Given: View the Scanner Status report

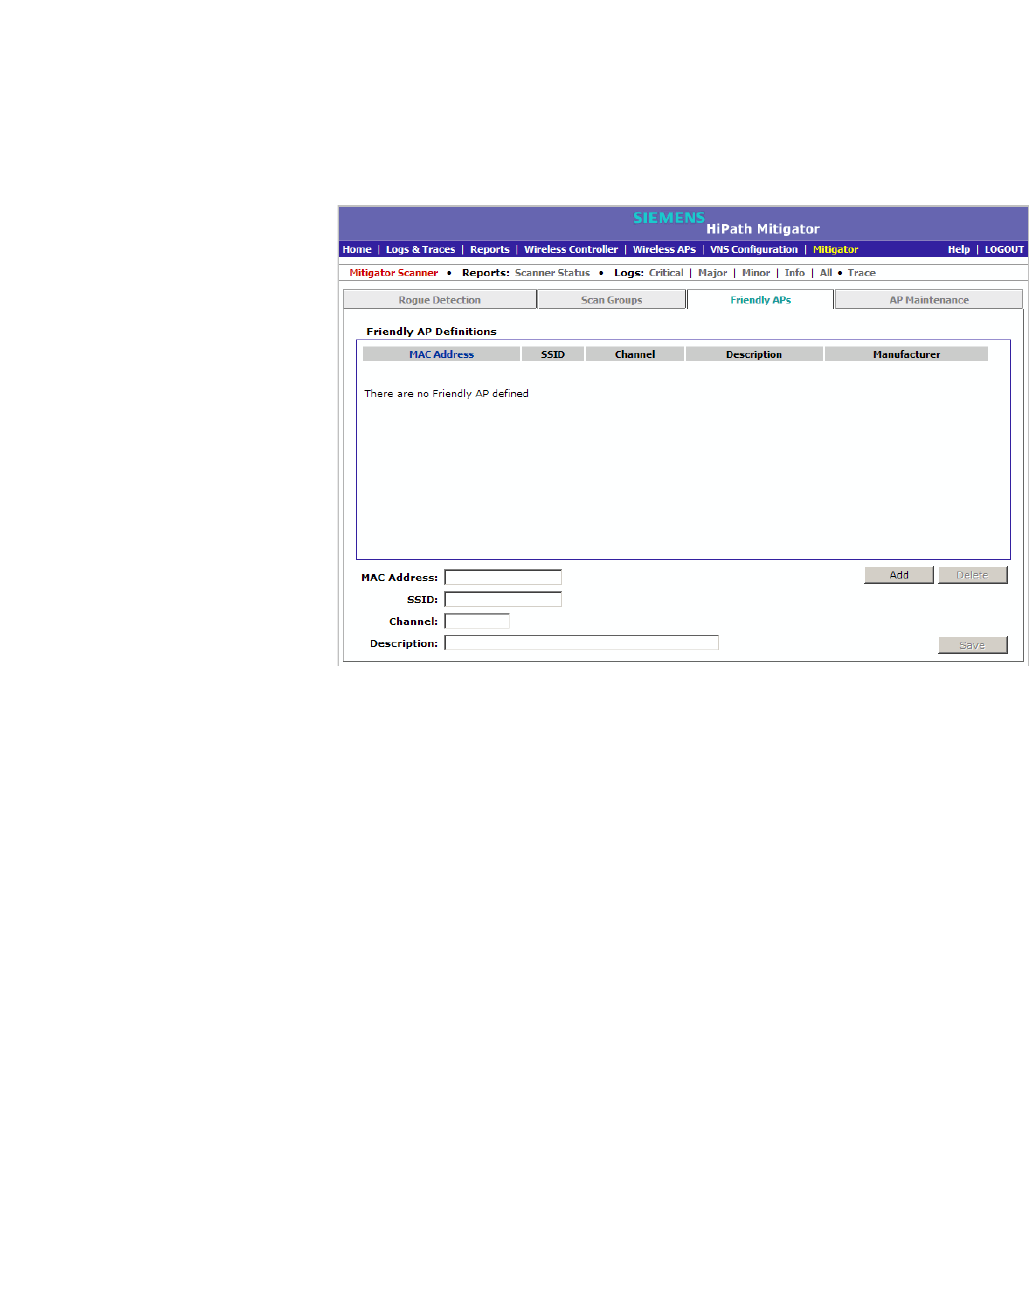Looking at the screenshot, I should coord(552,273).
